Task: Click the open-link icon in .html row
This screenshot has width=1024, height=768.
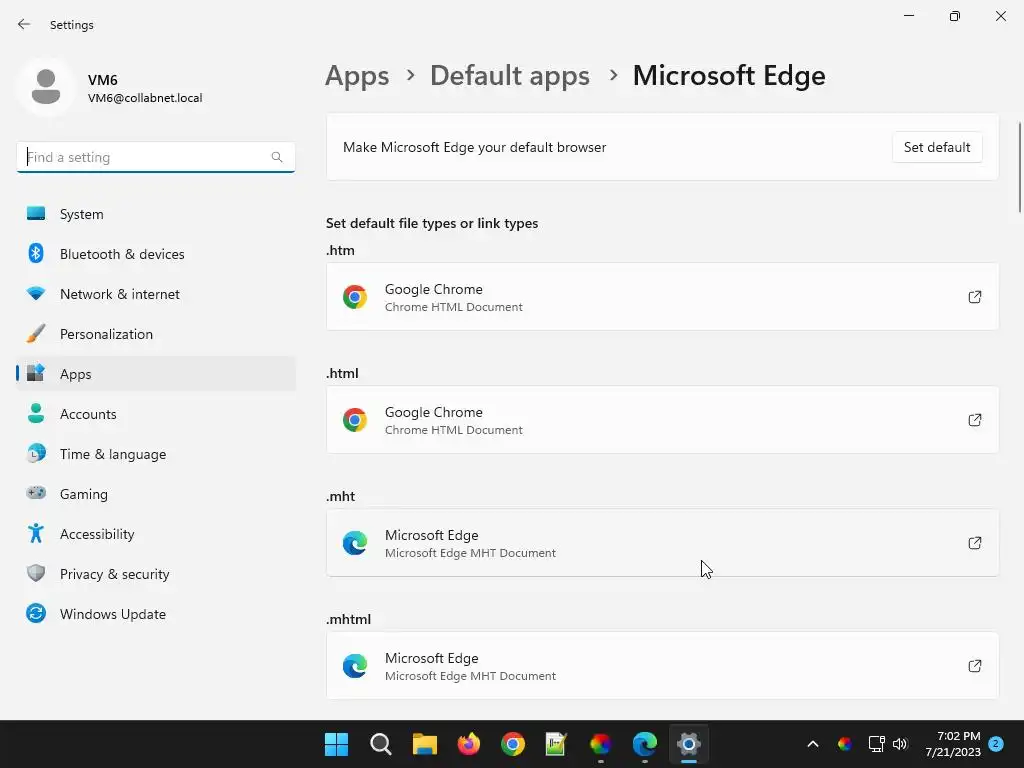Action: pyautogui.click(x=974, y=419)
